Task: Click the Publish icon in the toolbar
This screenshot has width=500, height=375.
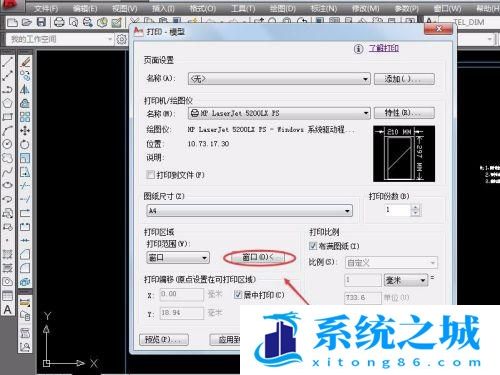Action: [x=88, y=23]
